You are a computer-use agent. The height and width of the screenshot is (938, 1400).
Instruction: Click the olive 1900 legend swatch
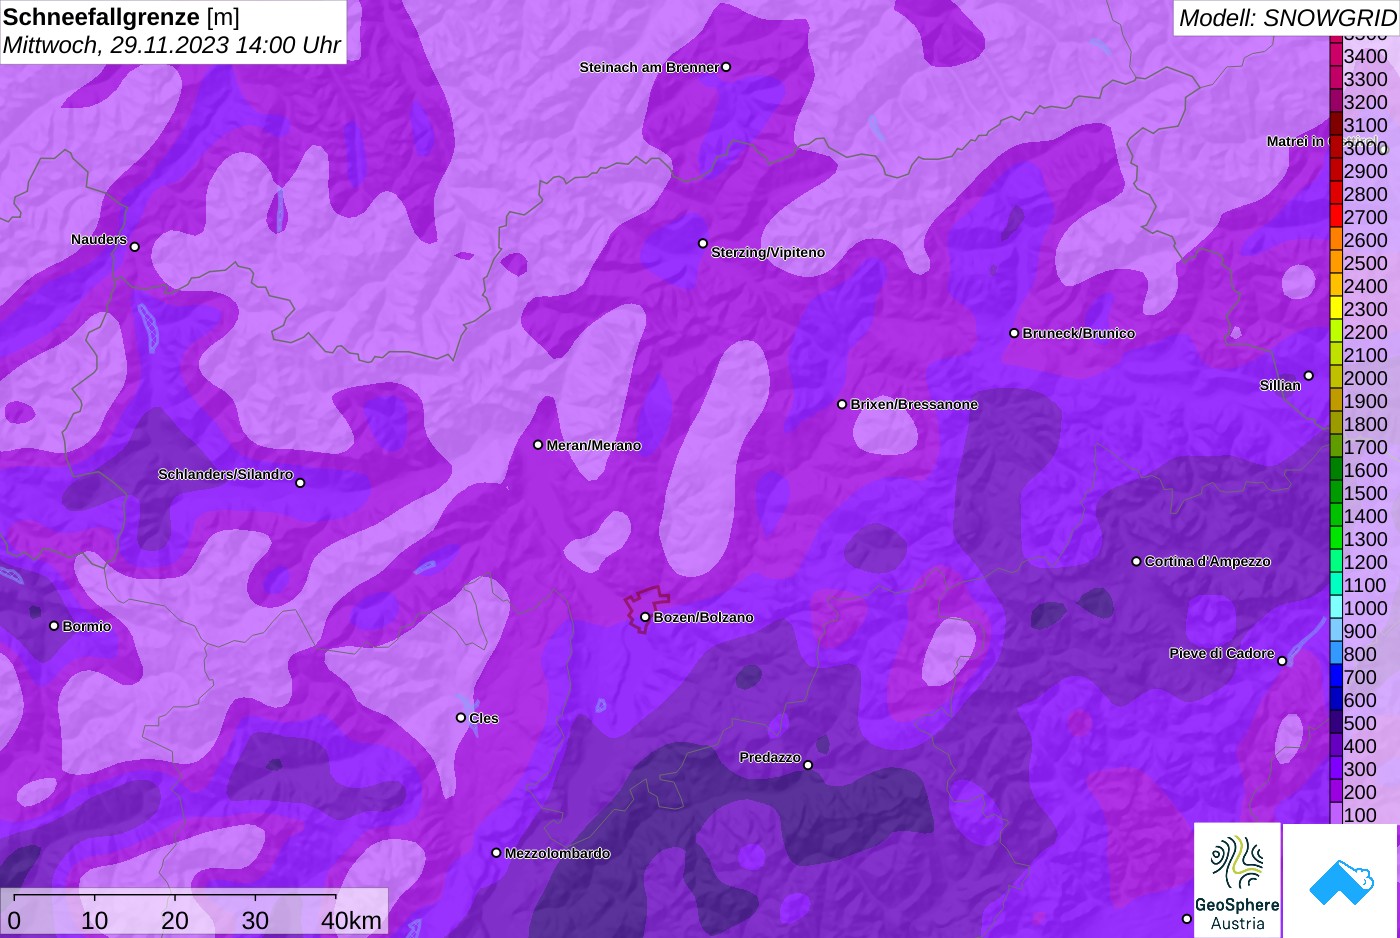[x=1336, y=401]
